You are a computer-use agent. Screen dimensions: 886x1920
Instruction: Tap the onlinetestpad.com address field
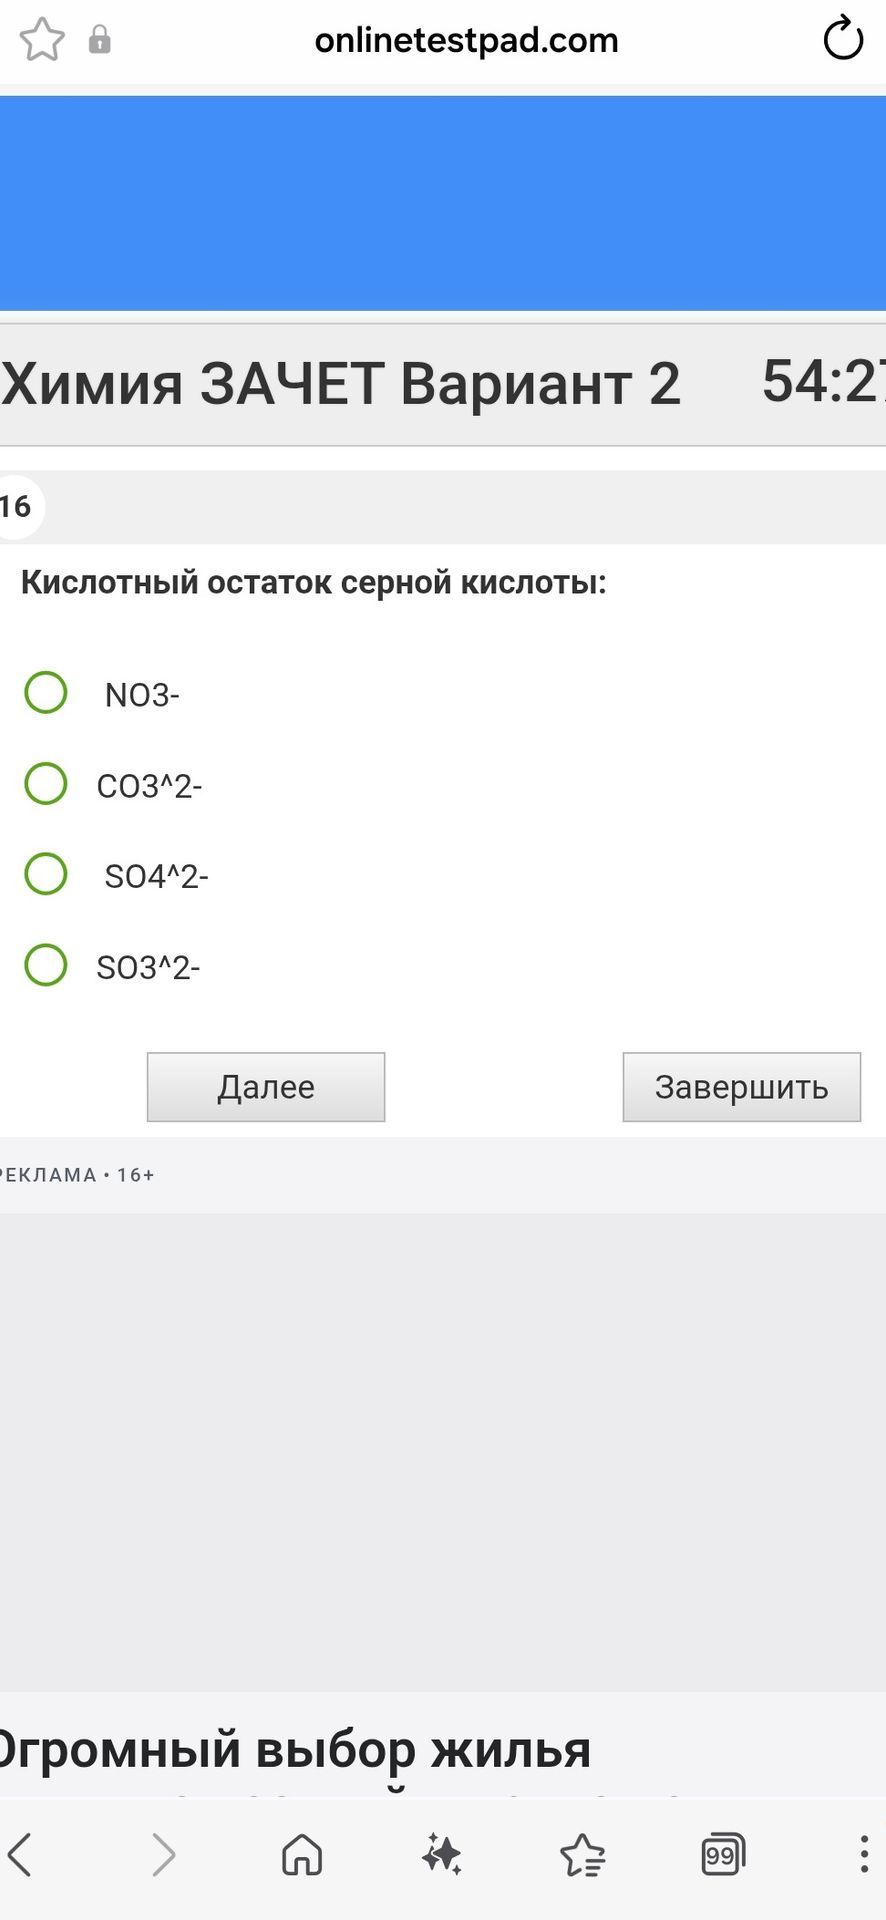coord(466,41)
